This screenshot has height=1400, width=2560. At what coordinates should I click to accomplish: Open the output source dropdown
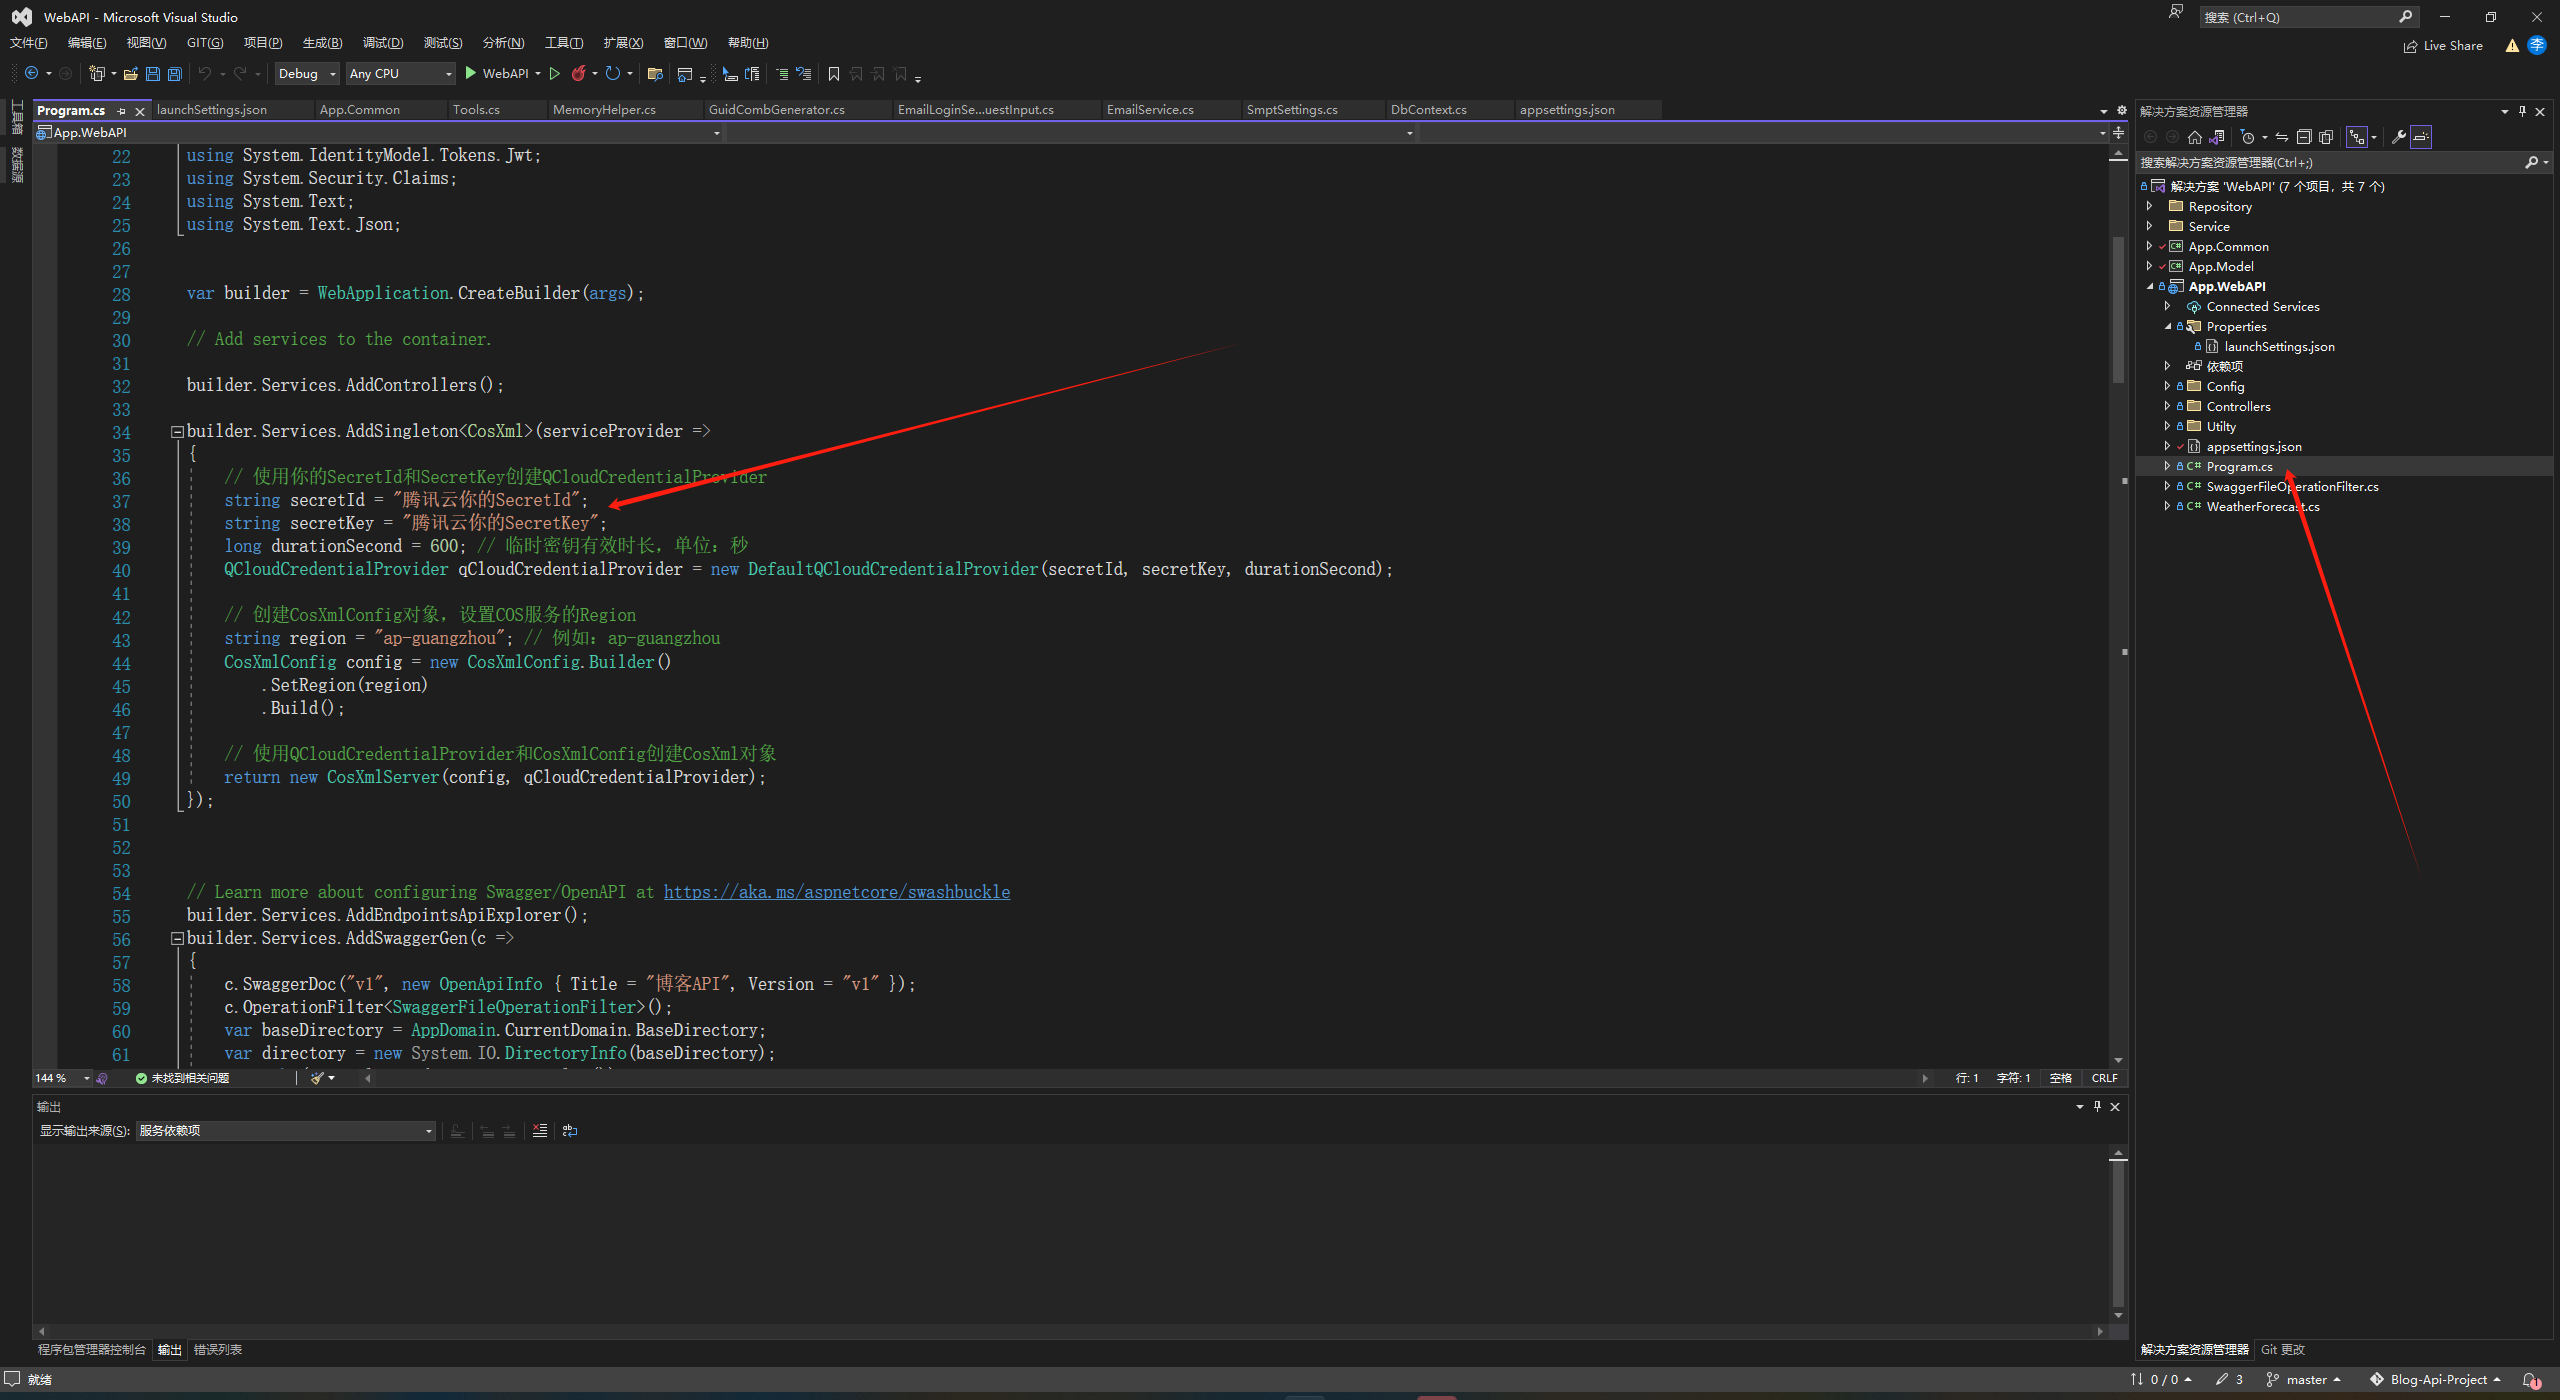coord(286,1130)
